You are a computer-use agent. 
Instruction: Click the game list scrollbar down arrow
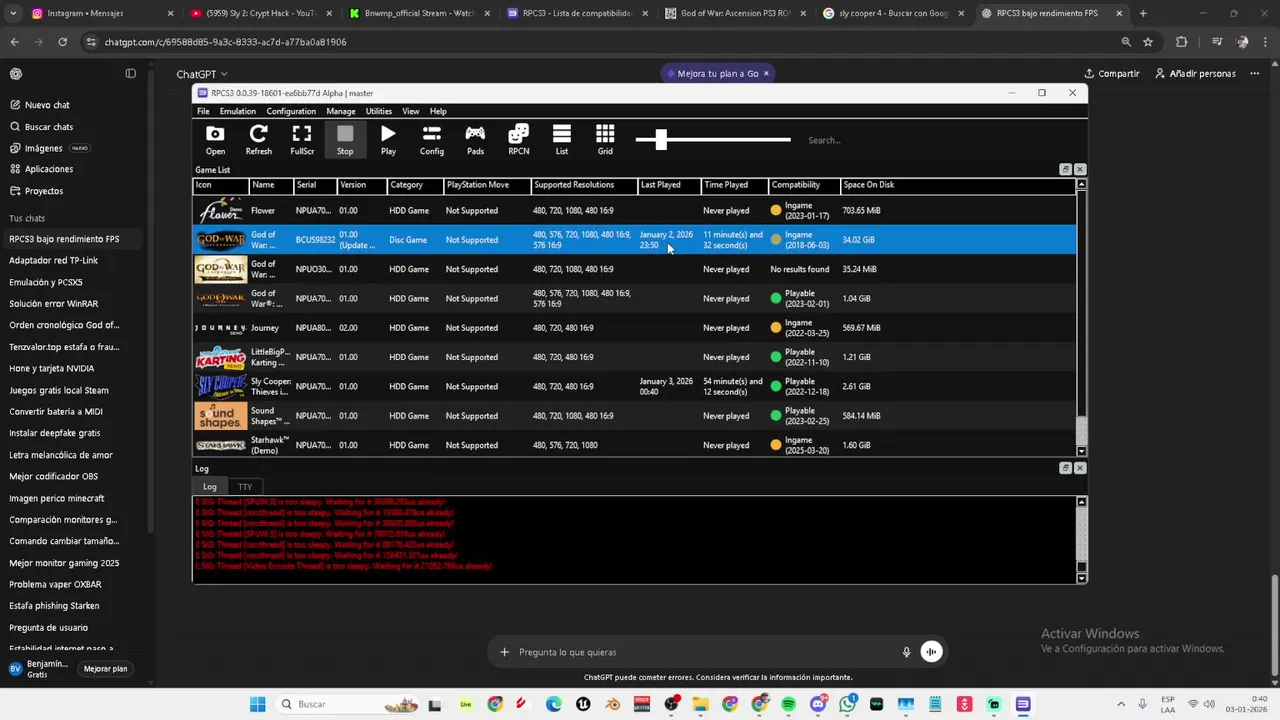[x=1081, y=451]
